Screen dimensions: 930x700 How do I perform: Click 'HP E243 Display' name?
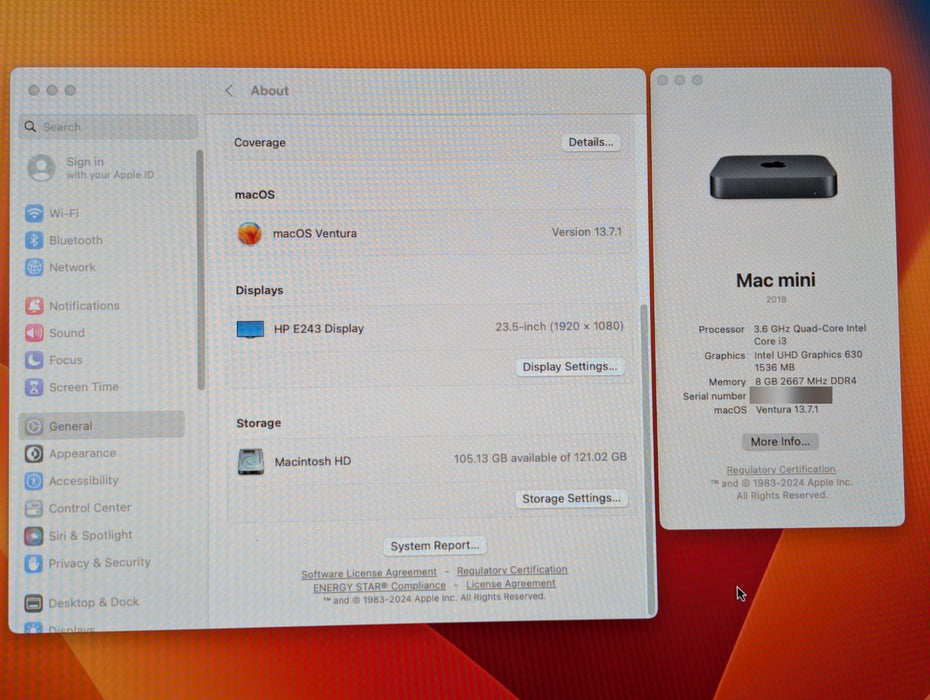[319, 329]
